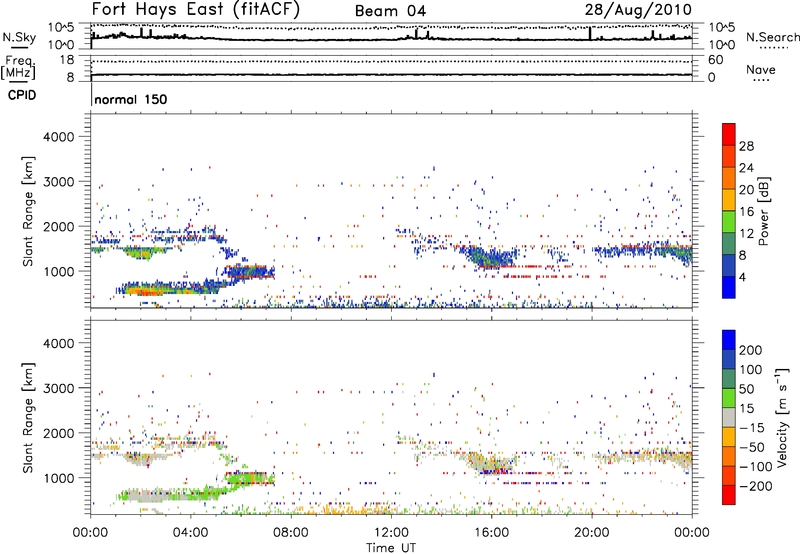Click the '18' frequency axis tick
Image resolution: width=800 pixels, height=554 pixels.
tap(67, 60)
